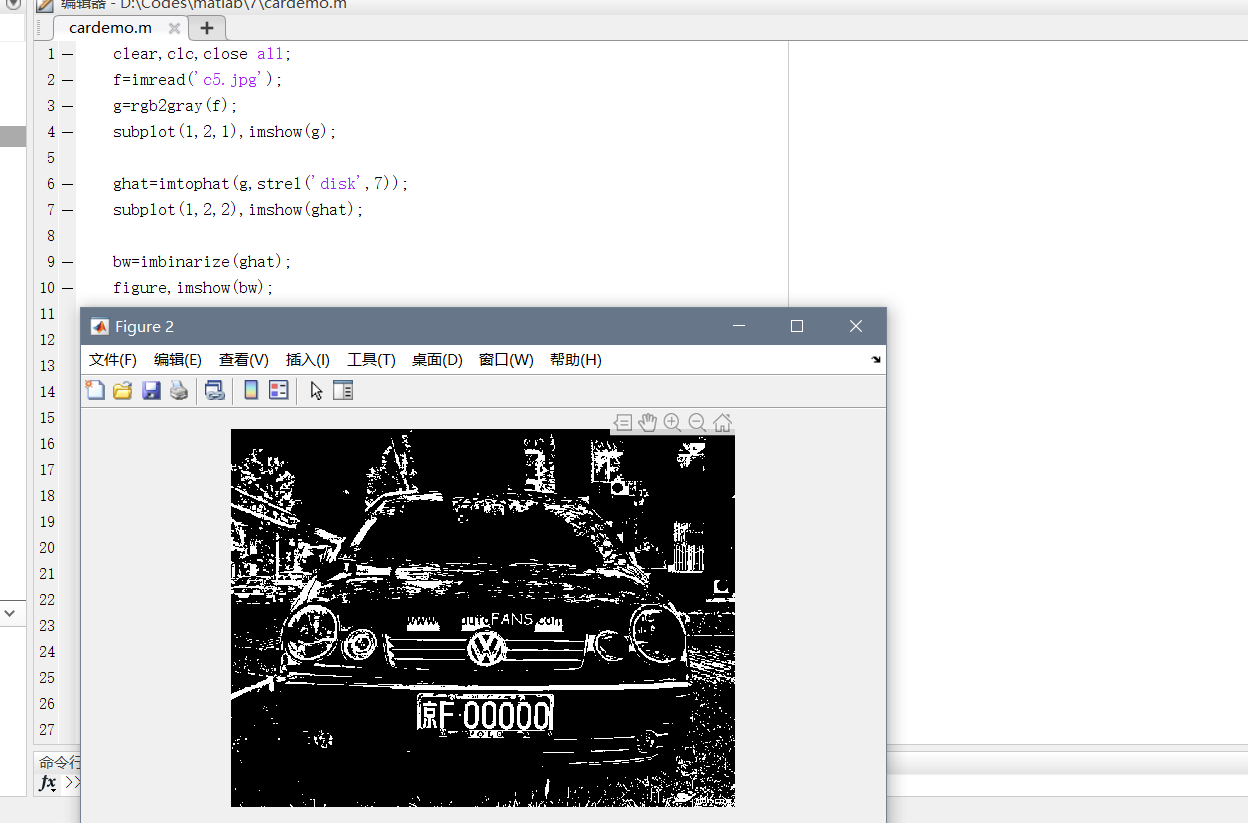Set breakpoint dash on line 3
Viewport: 1248px width, 823px height.
pyautogui.click(x=67, y=106)
